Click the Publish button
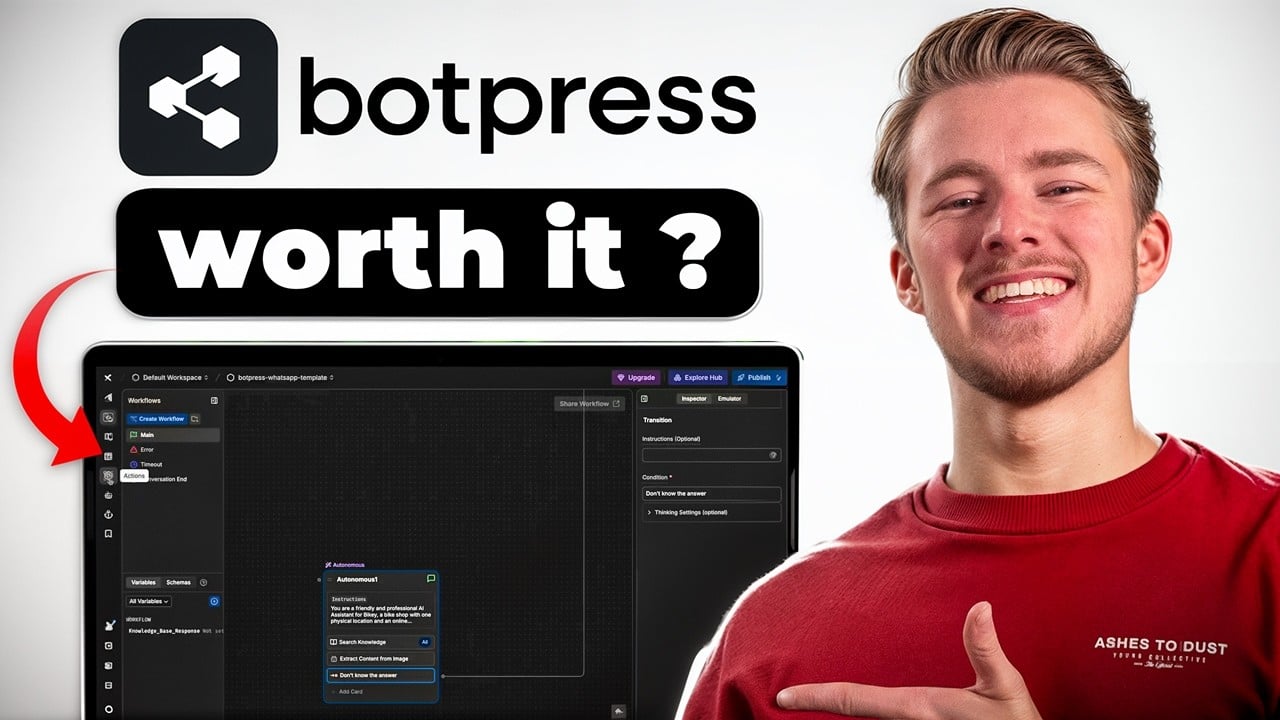Image resolution: width=1280 pixels, height=720 pixels. 759,377
